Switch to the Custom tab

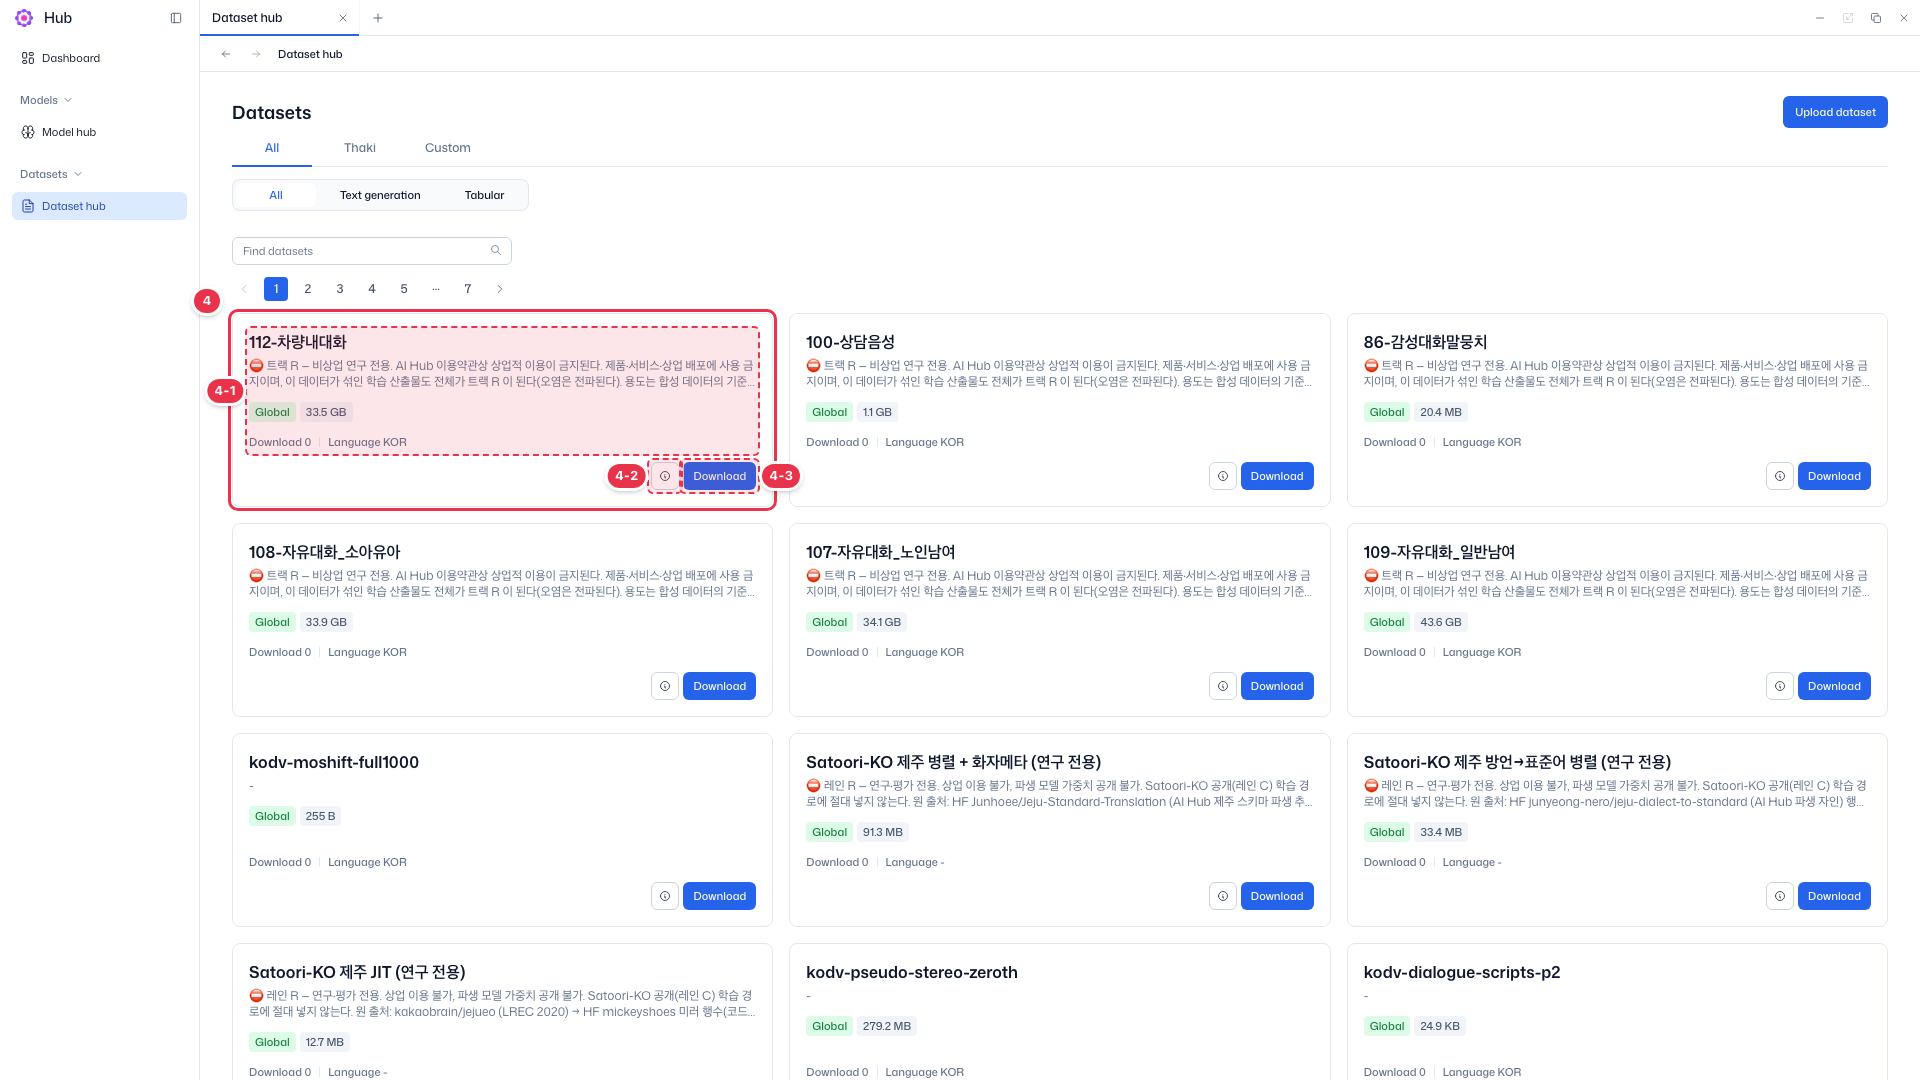tap(448, 148)
